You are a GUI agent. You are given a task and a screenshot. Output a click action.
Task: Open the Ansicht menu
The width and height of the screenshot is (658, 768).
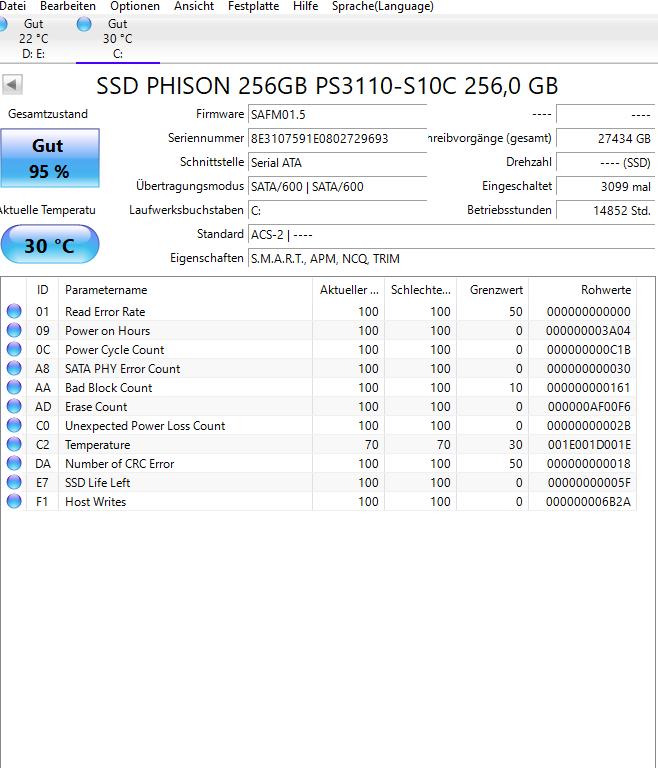click(x=194, y=6)
